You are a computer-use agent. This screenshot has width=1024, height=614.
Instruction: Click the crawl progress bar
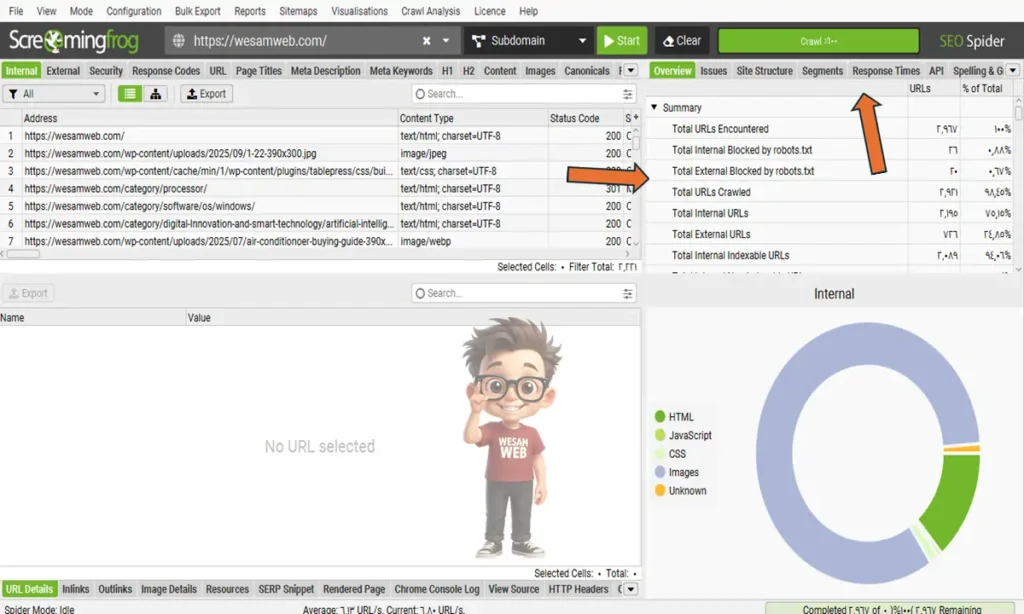818,41
